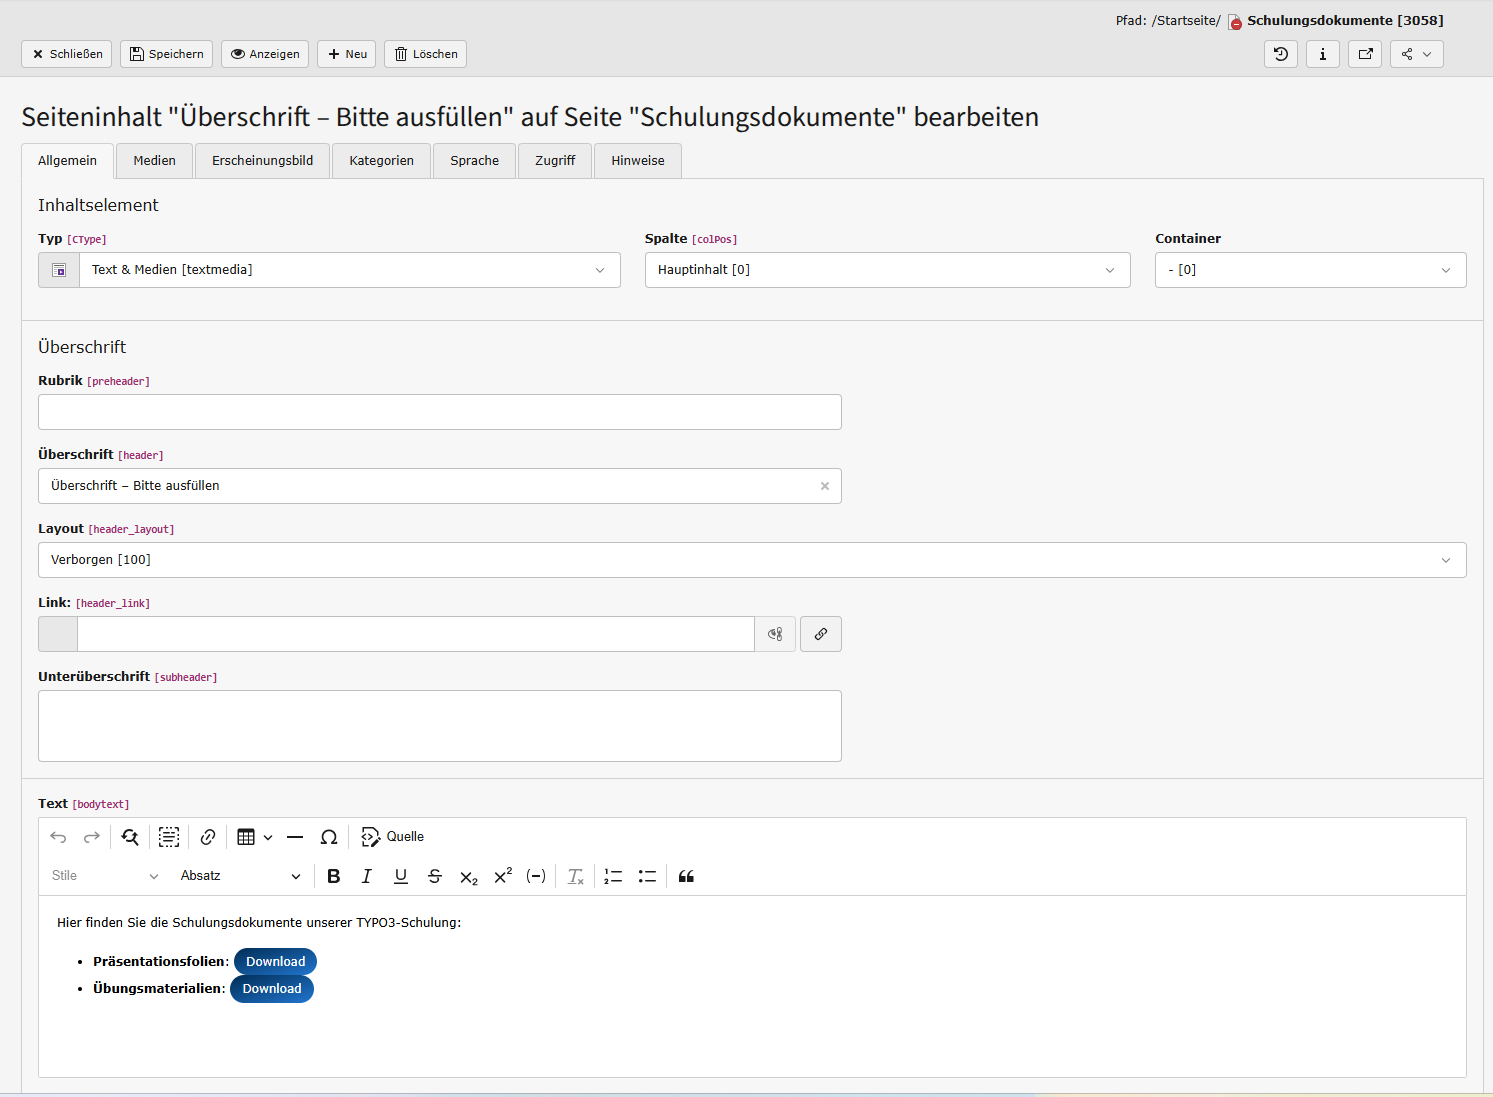1493x1097 pixels.
Task: Click the remove formatting icon
Action: click(x=576, y=876)
